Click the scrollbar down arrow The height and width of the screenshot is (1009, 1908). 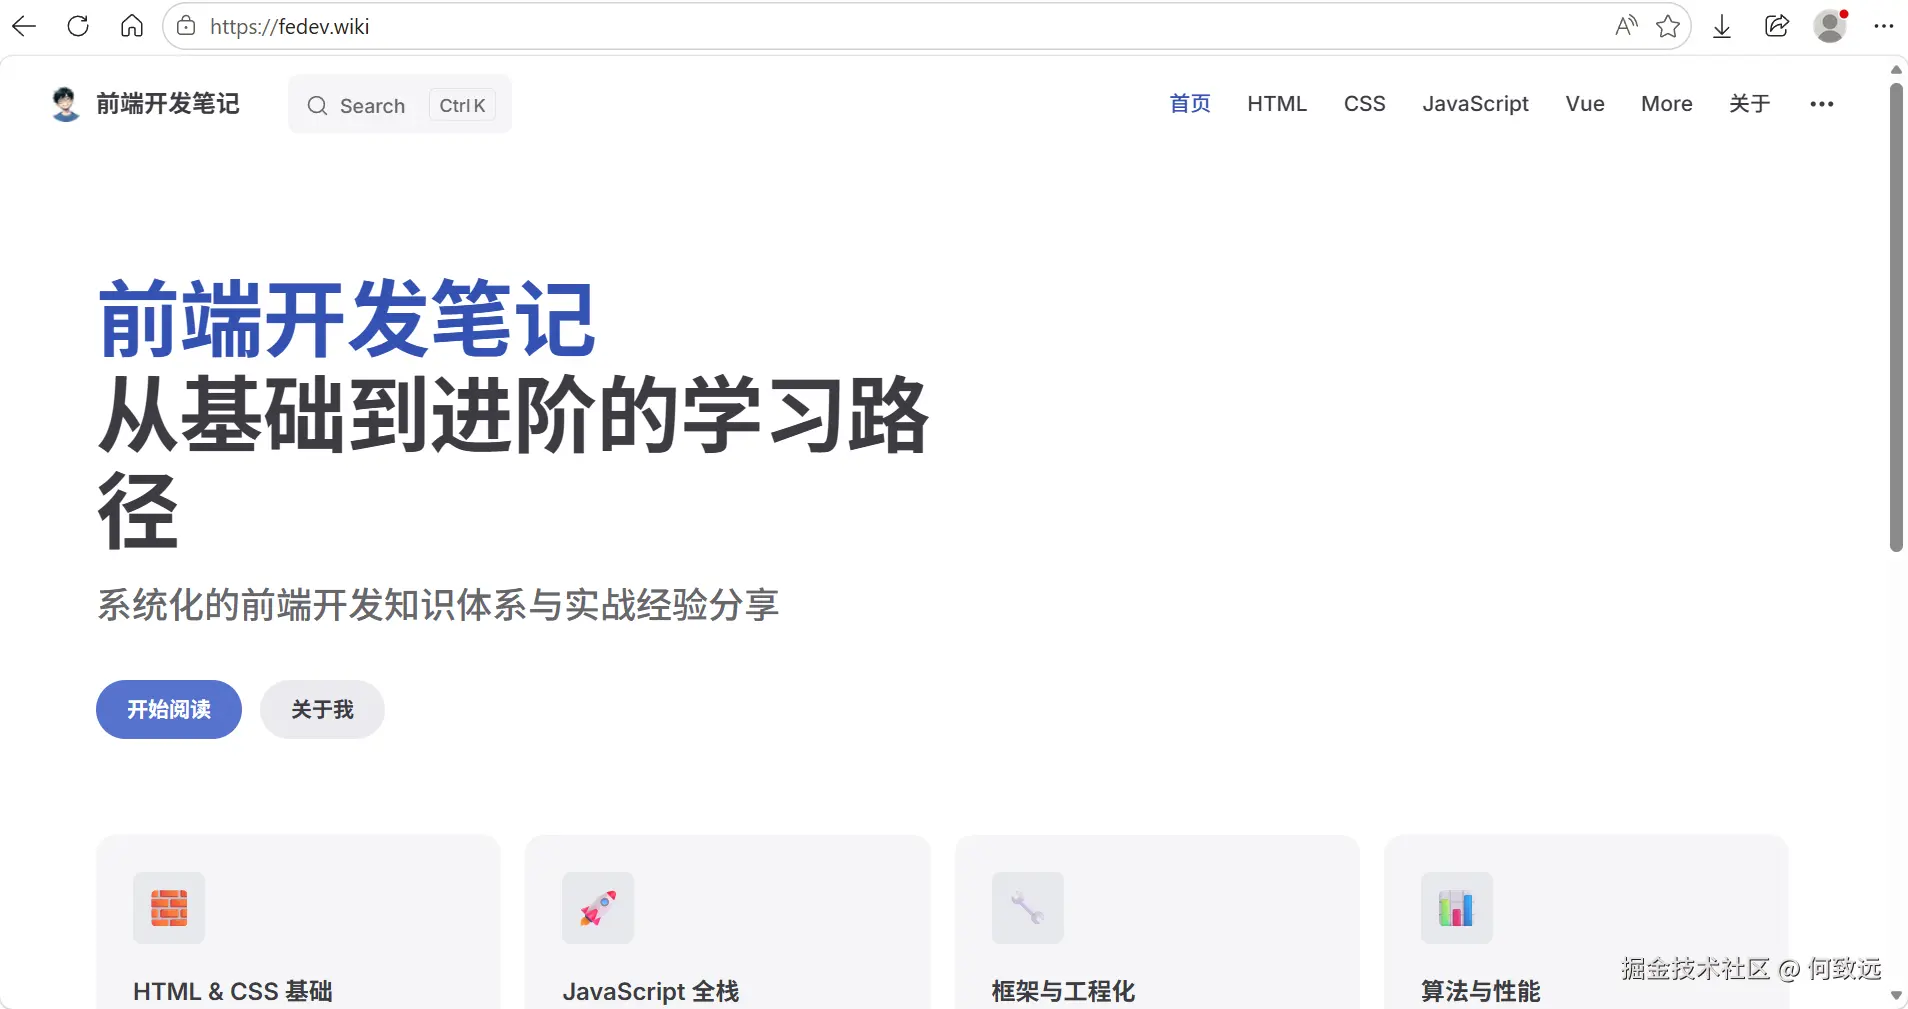(x=1896, y=996)
